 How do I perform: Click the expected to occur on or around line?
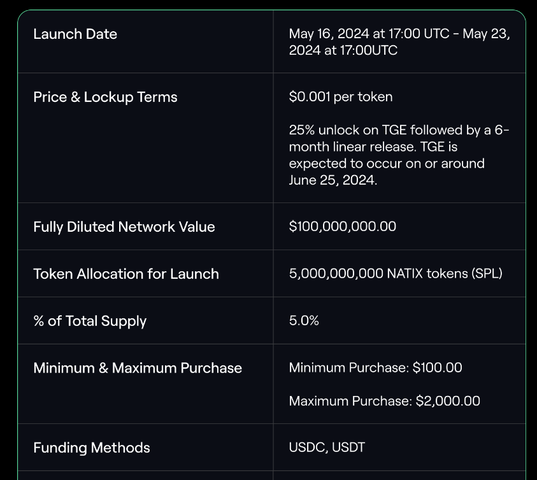[x=387, y=164]
